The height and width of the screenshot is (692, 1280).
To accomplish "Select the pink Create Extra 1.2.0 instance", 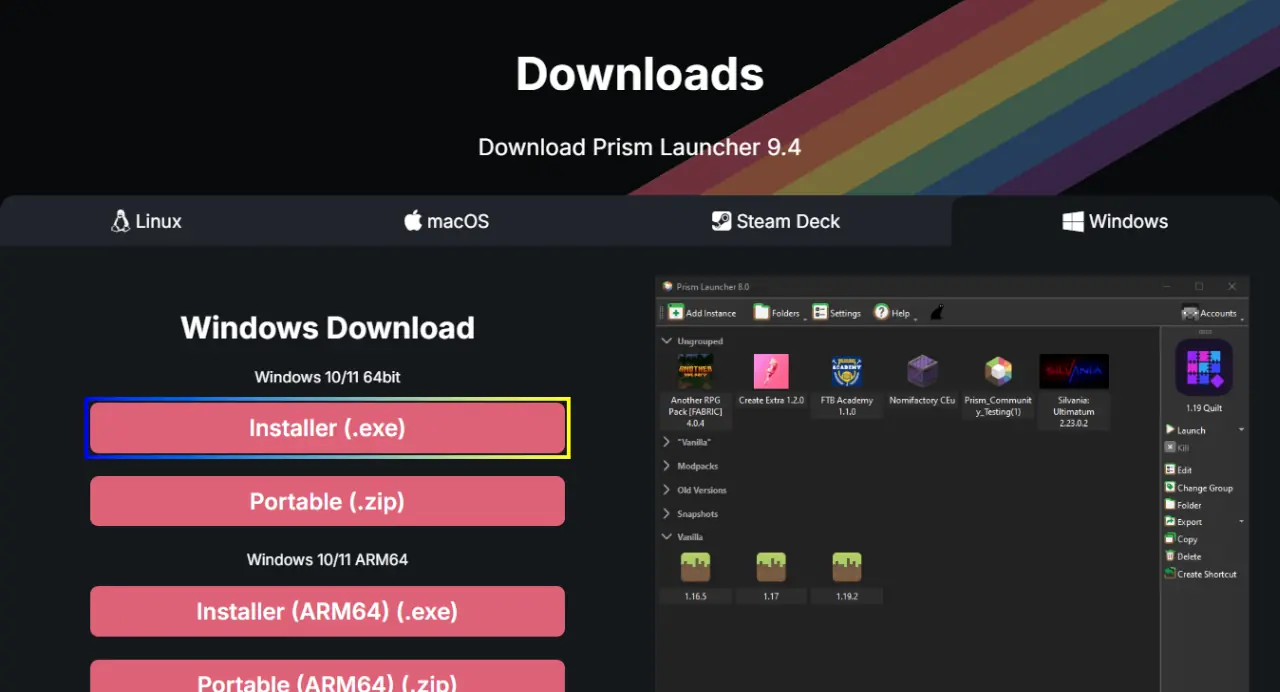I will point(771,371).
